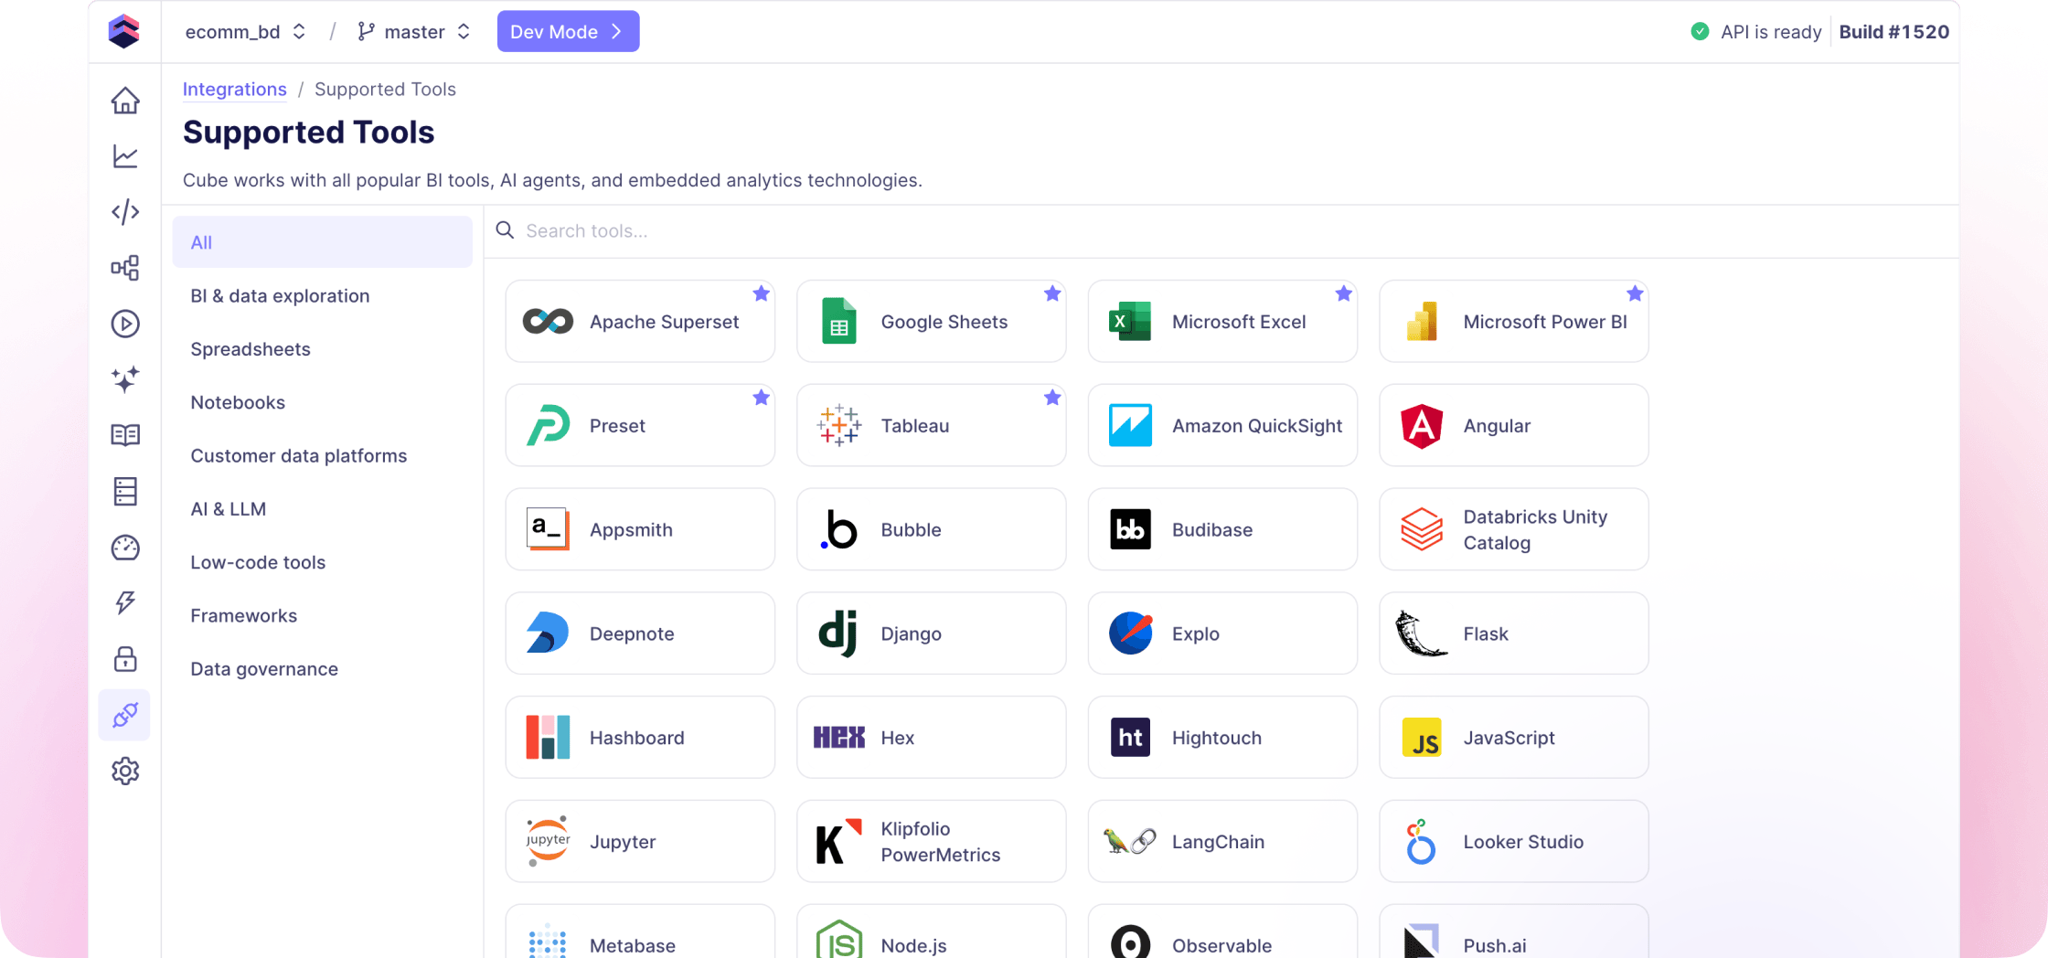
Task: Toggle favorite star on Microsoft Excel
Action: click(1343, 293)
